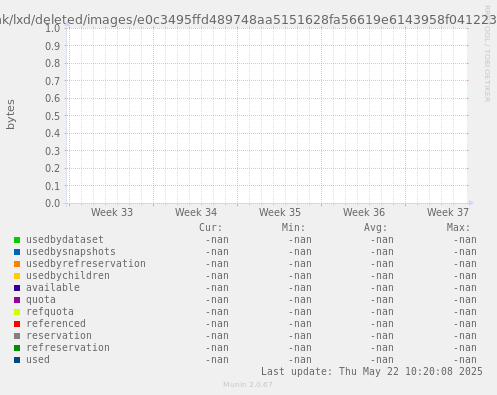Click the available dark purple legend swatch
This screenshot has width=497, height=395.
coord(17,288)
